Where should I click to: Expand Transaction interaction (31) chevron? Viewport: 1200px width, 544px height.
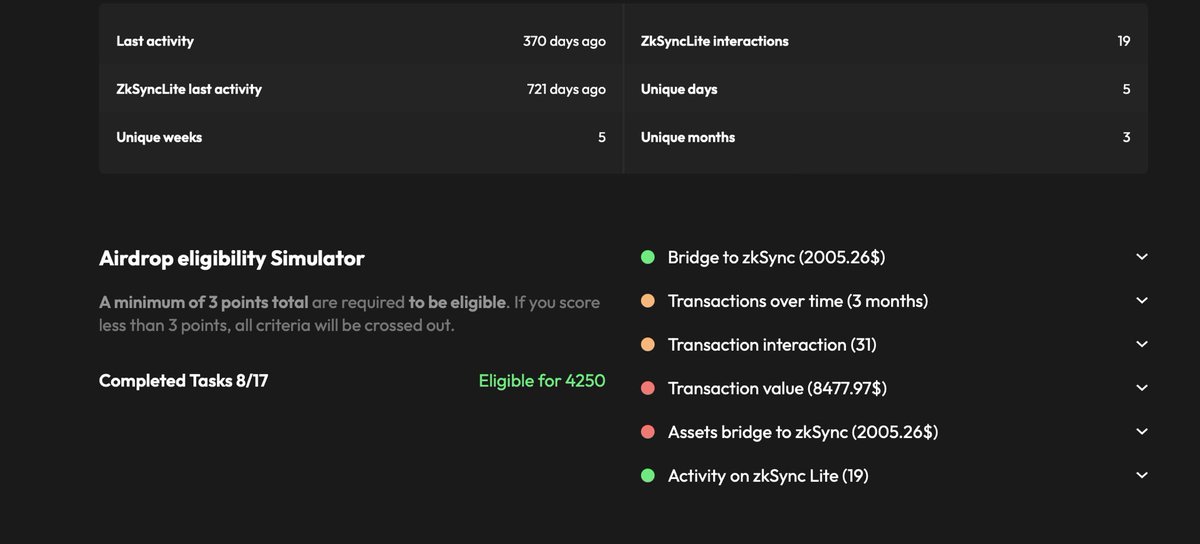pos(1142,345)
